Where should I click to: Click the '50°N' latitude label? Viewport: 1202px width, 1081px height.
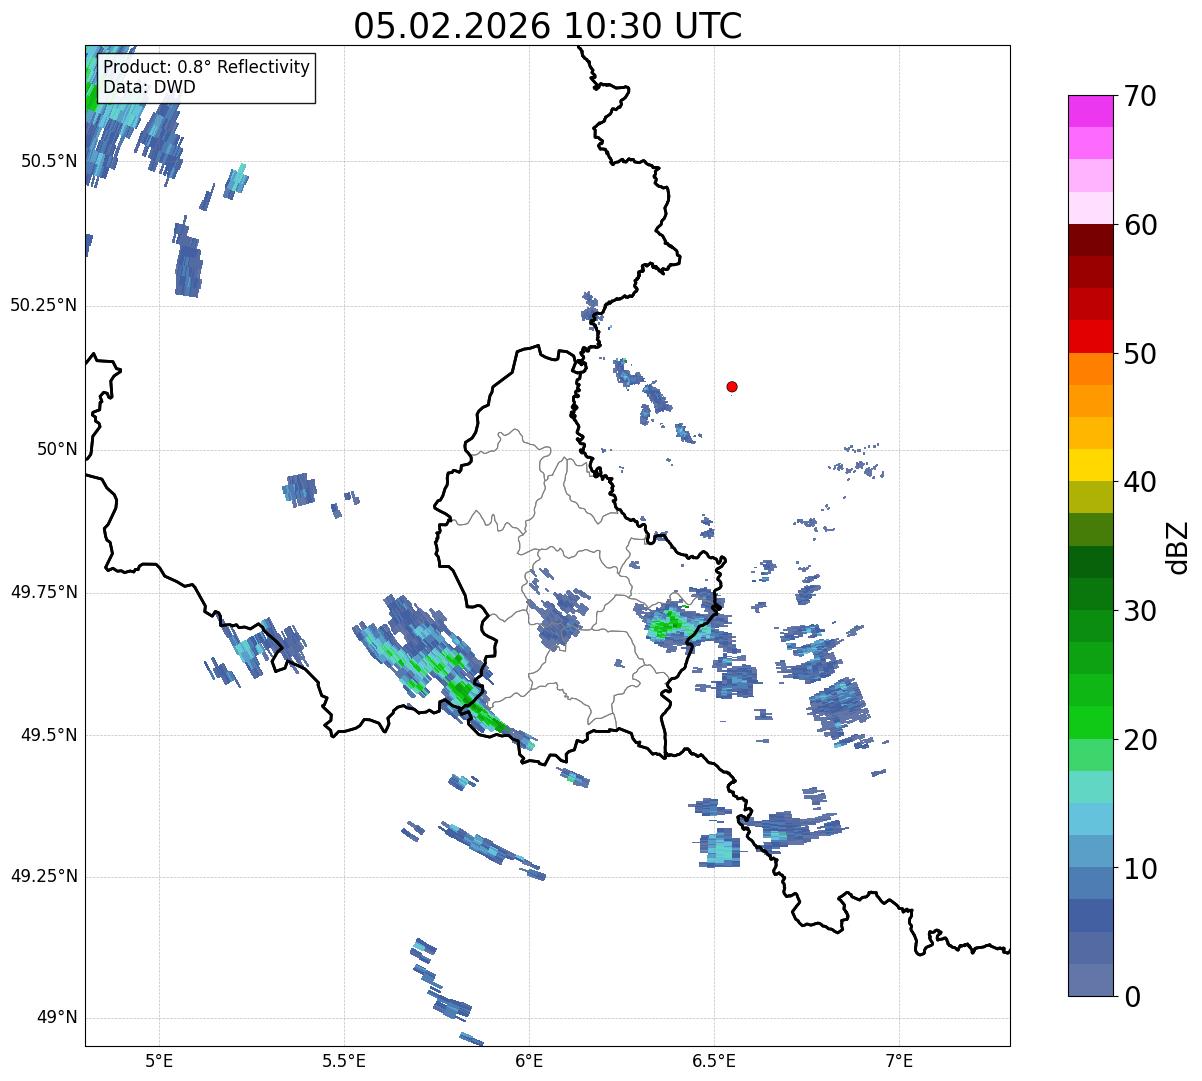(x=55, y=450)
